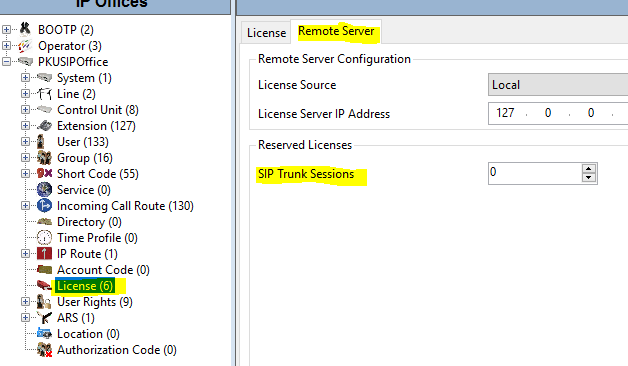
Task: Click the License Server IP Address label
Action: tap(324, 114)
